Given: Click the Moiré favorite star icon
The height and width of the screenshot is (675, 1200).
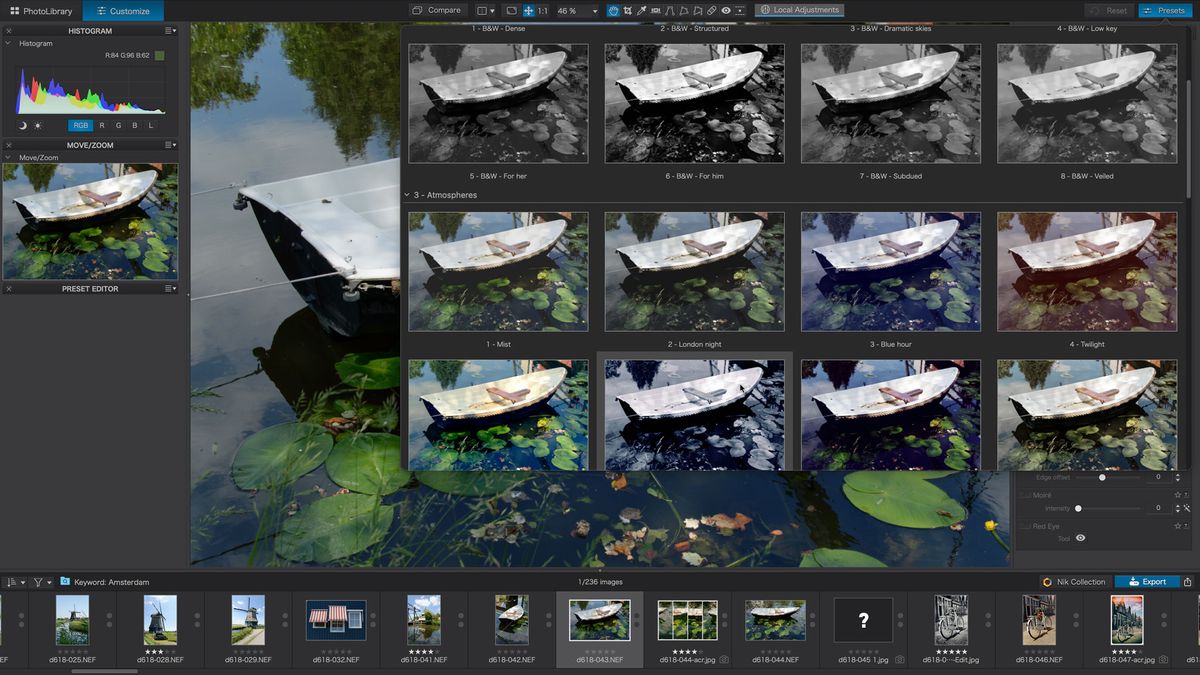Looking at the screenshot, I should (x=1177, y=495).
